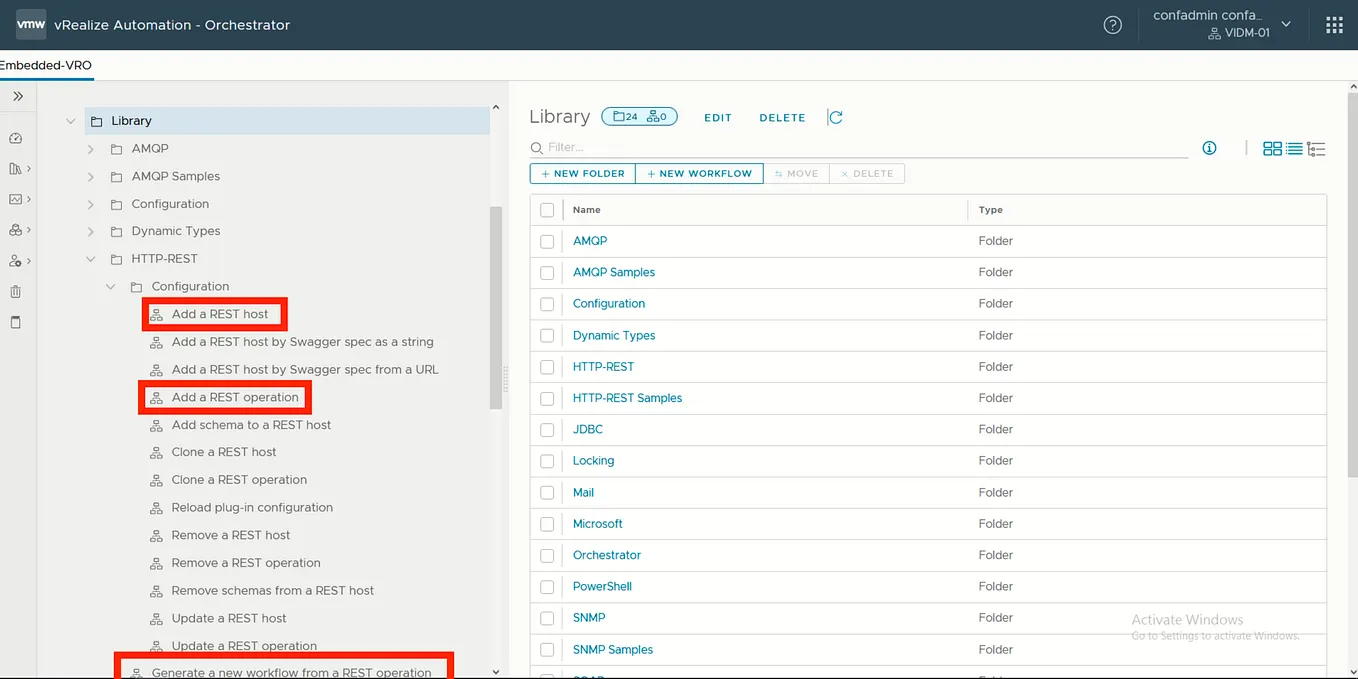The width and height of the screenshot is (1358, 679).
Task: Select the Administration user-gear icon in sidebar
Action: click(14, 260)
